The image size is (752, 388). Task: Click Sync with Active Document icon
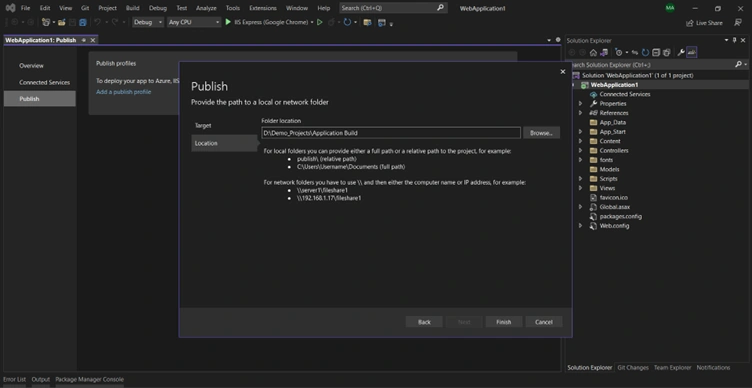pos(634,53)
